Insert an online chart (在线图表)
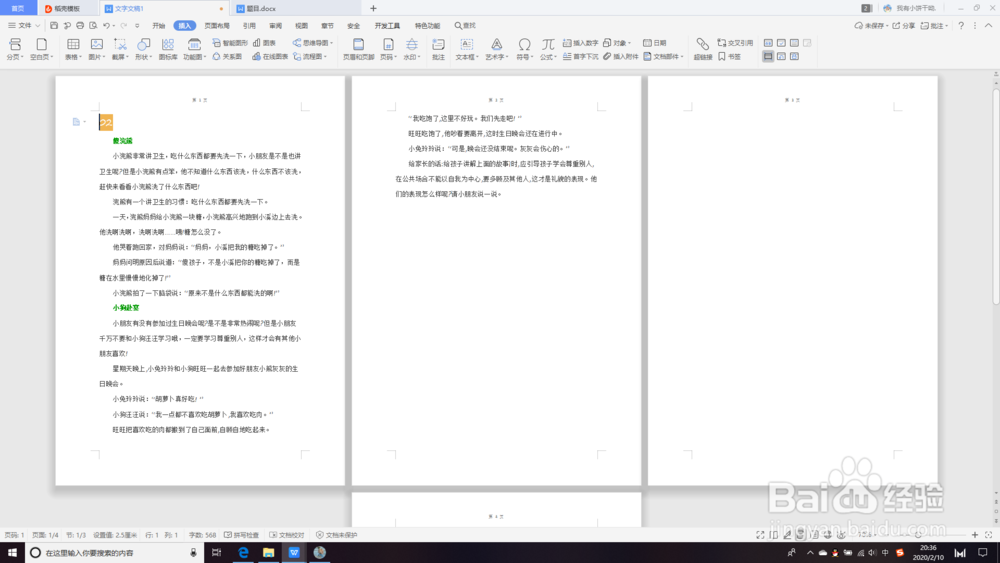1000x563 pixels. (270, 57)
